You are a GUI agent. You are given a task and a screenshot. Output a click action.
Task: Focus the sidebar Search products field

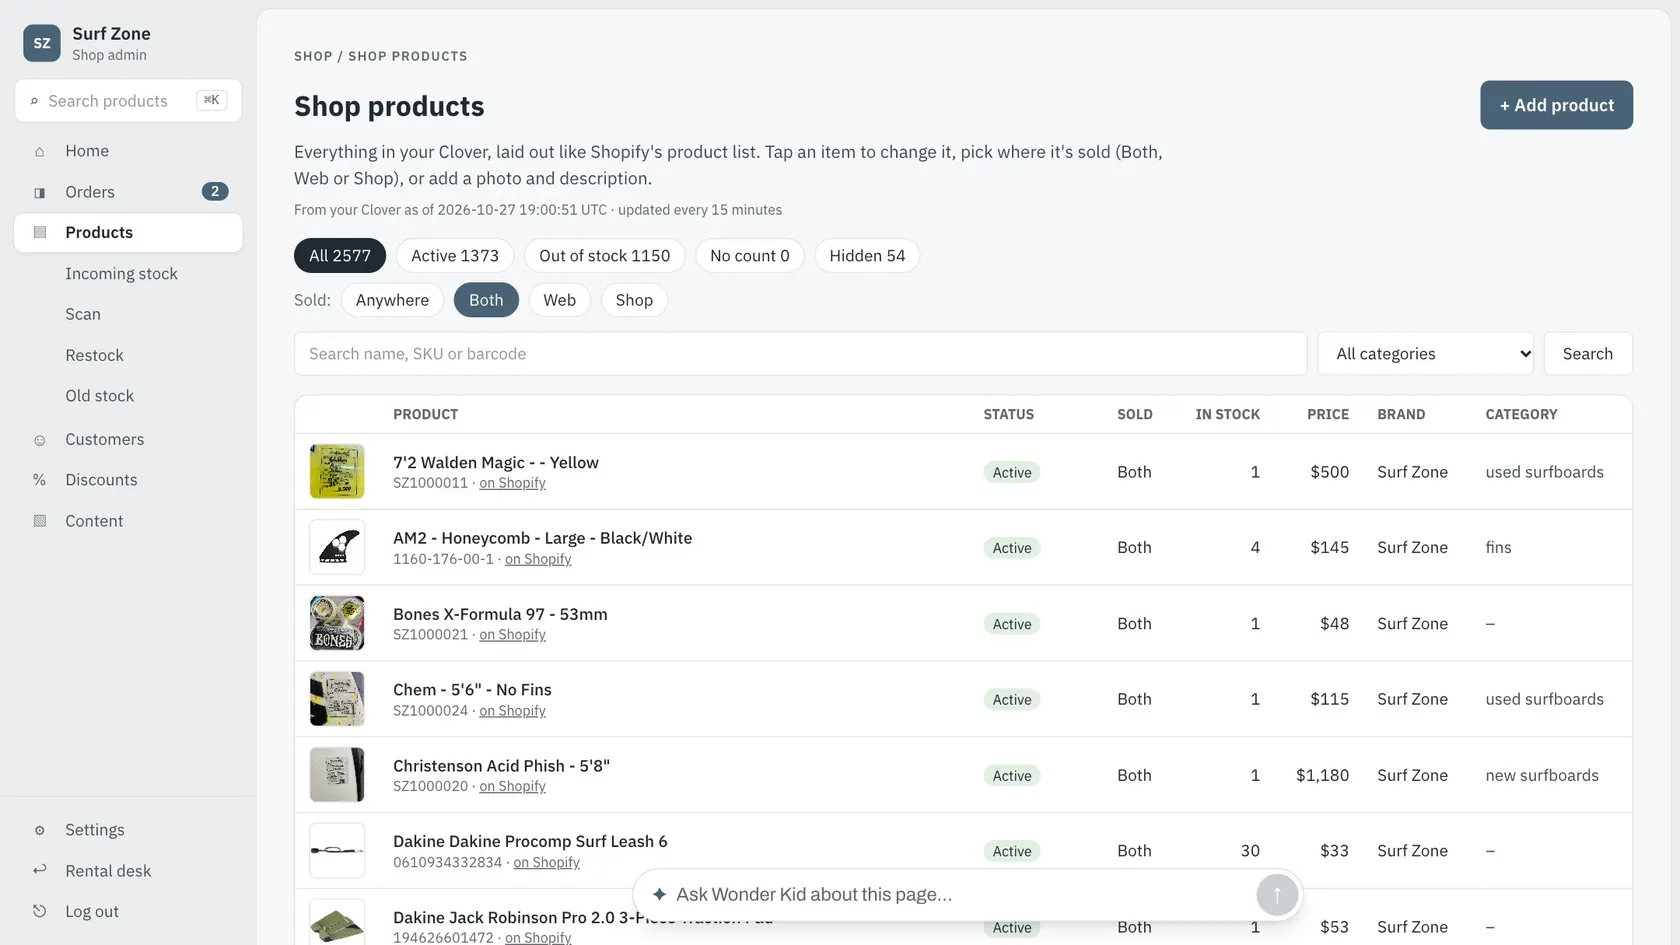point(128,101)
